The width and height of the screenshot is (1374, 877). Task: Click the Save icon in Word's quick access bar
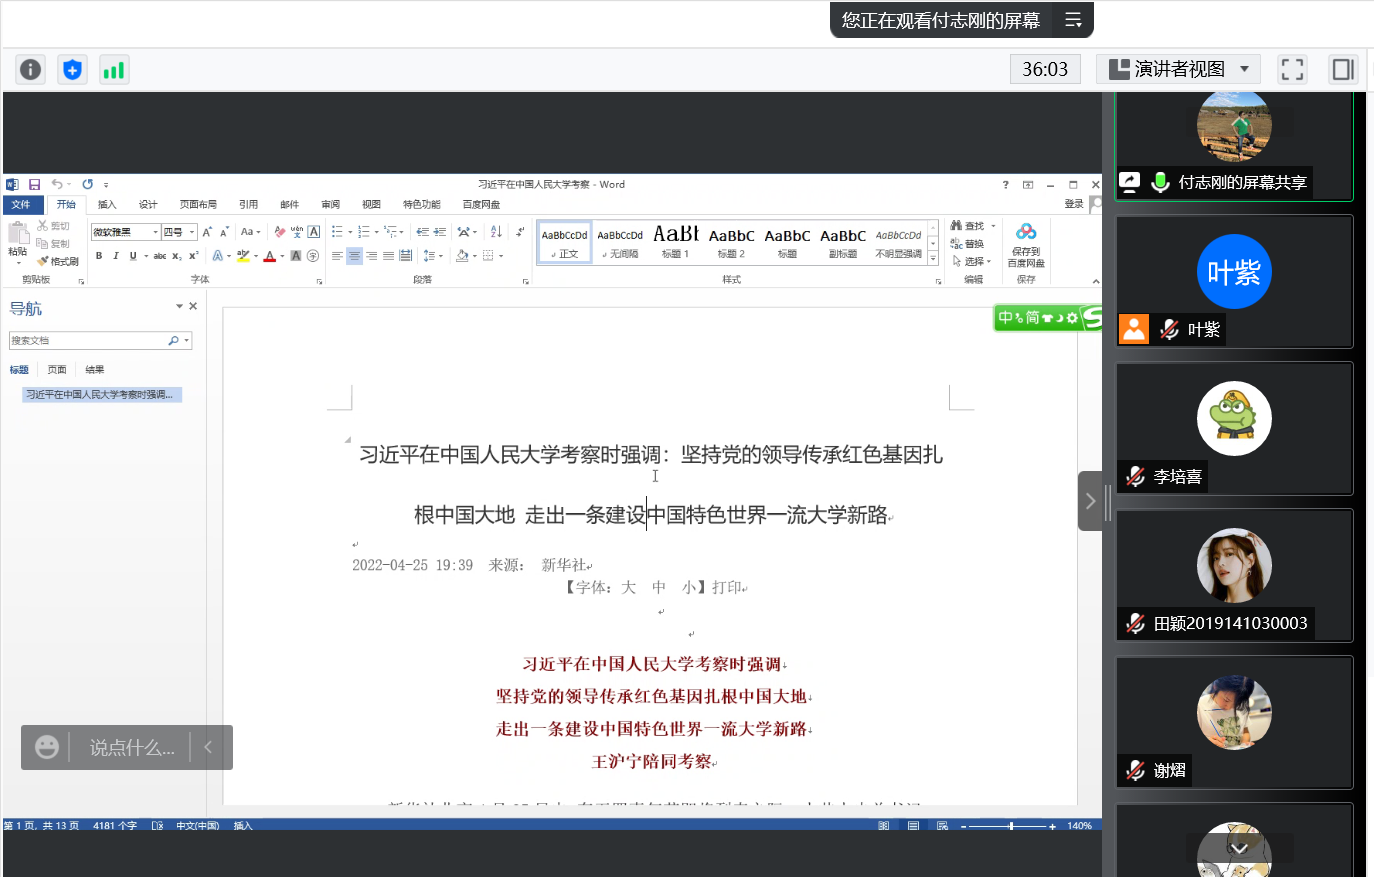tap(34, 184)
